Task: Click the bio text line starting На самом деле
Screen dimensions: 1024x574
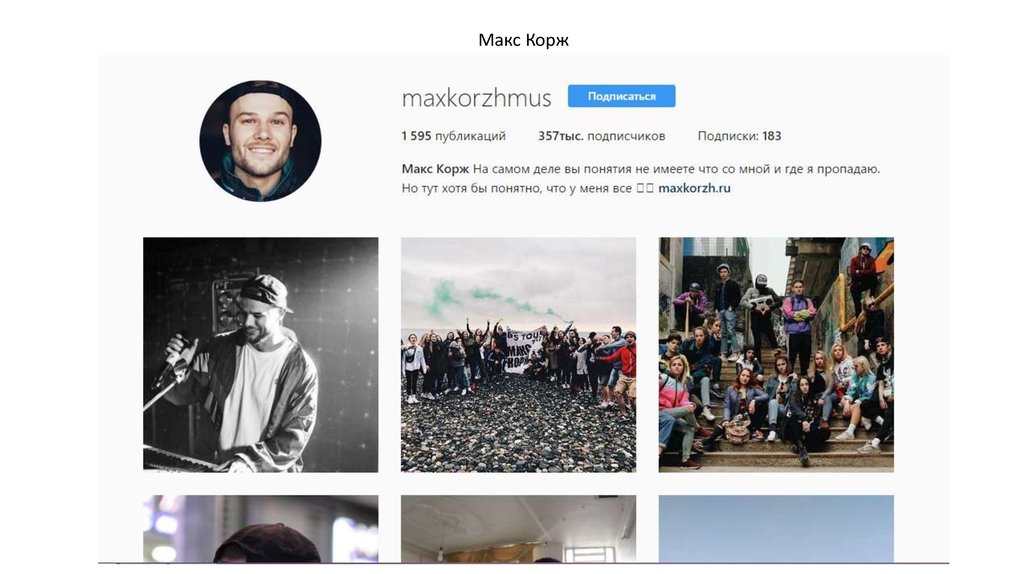Action: (676, 168)
